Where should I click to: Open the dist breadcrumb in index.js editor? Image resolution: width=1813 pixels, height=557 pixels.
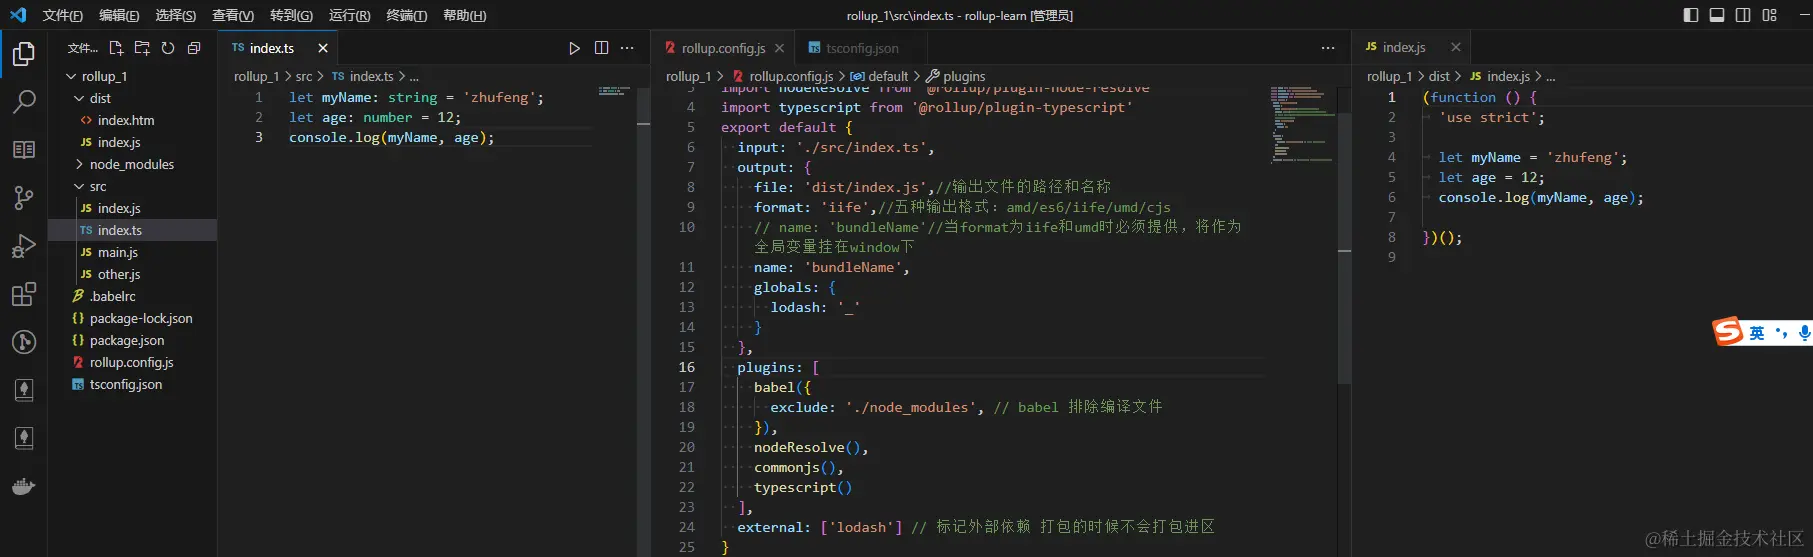[x=1439, y=76]
